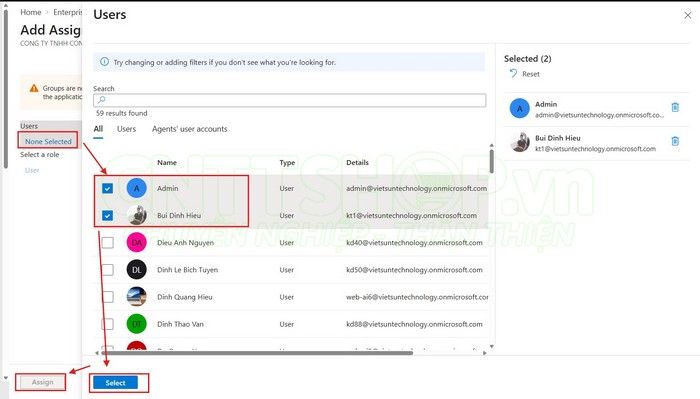This screenshot has width=700, height=399.
Task: Switch to the All tab
Action: click(98, 129)
